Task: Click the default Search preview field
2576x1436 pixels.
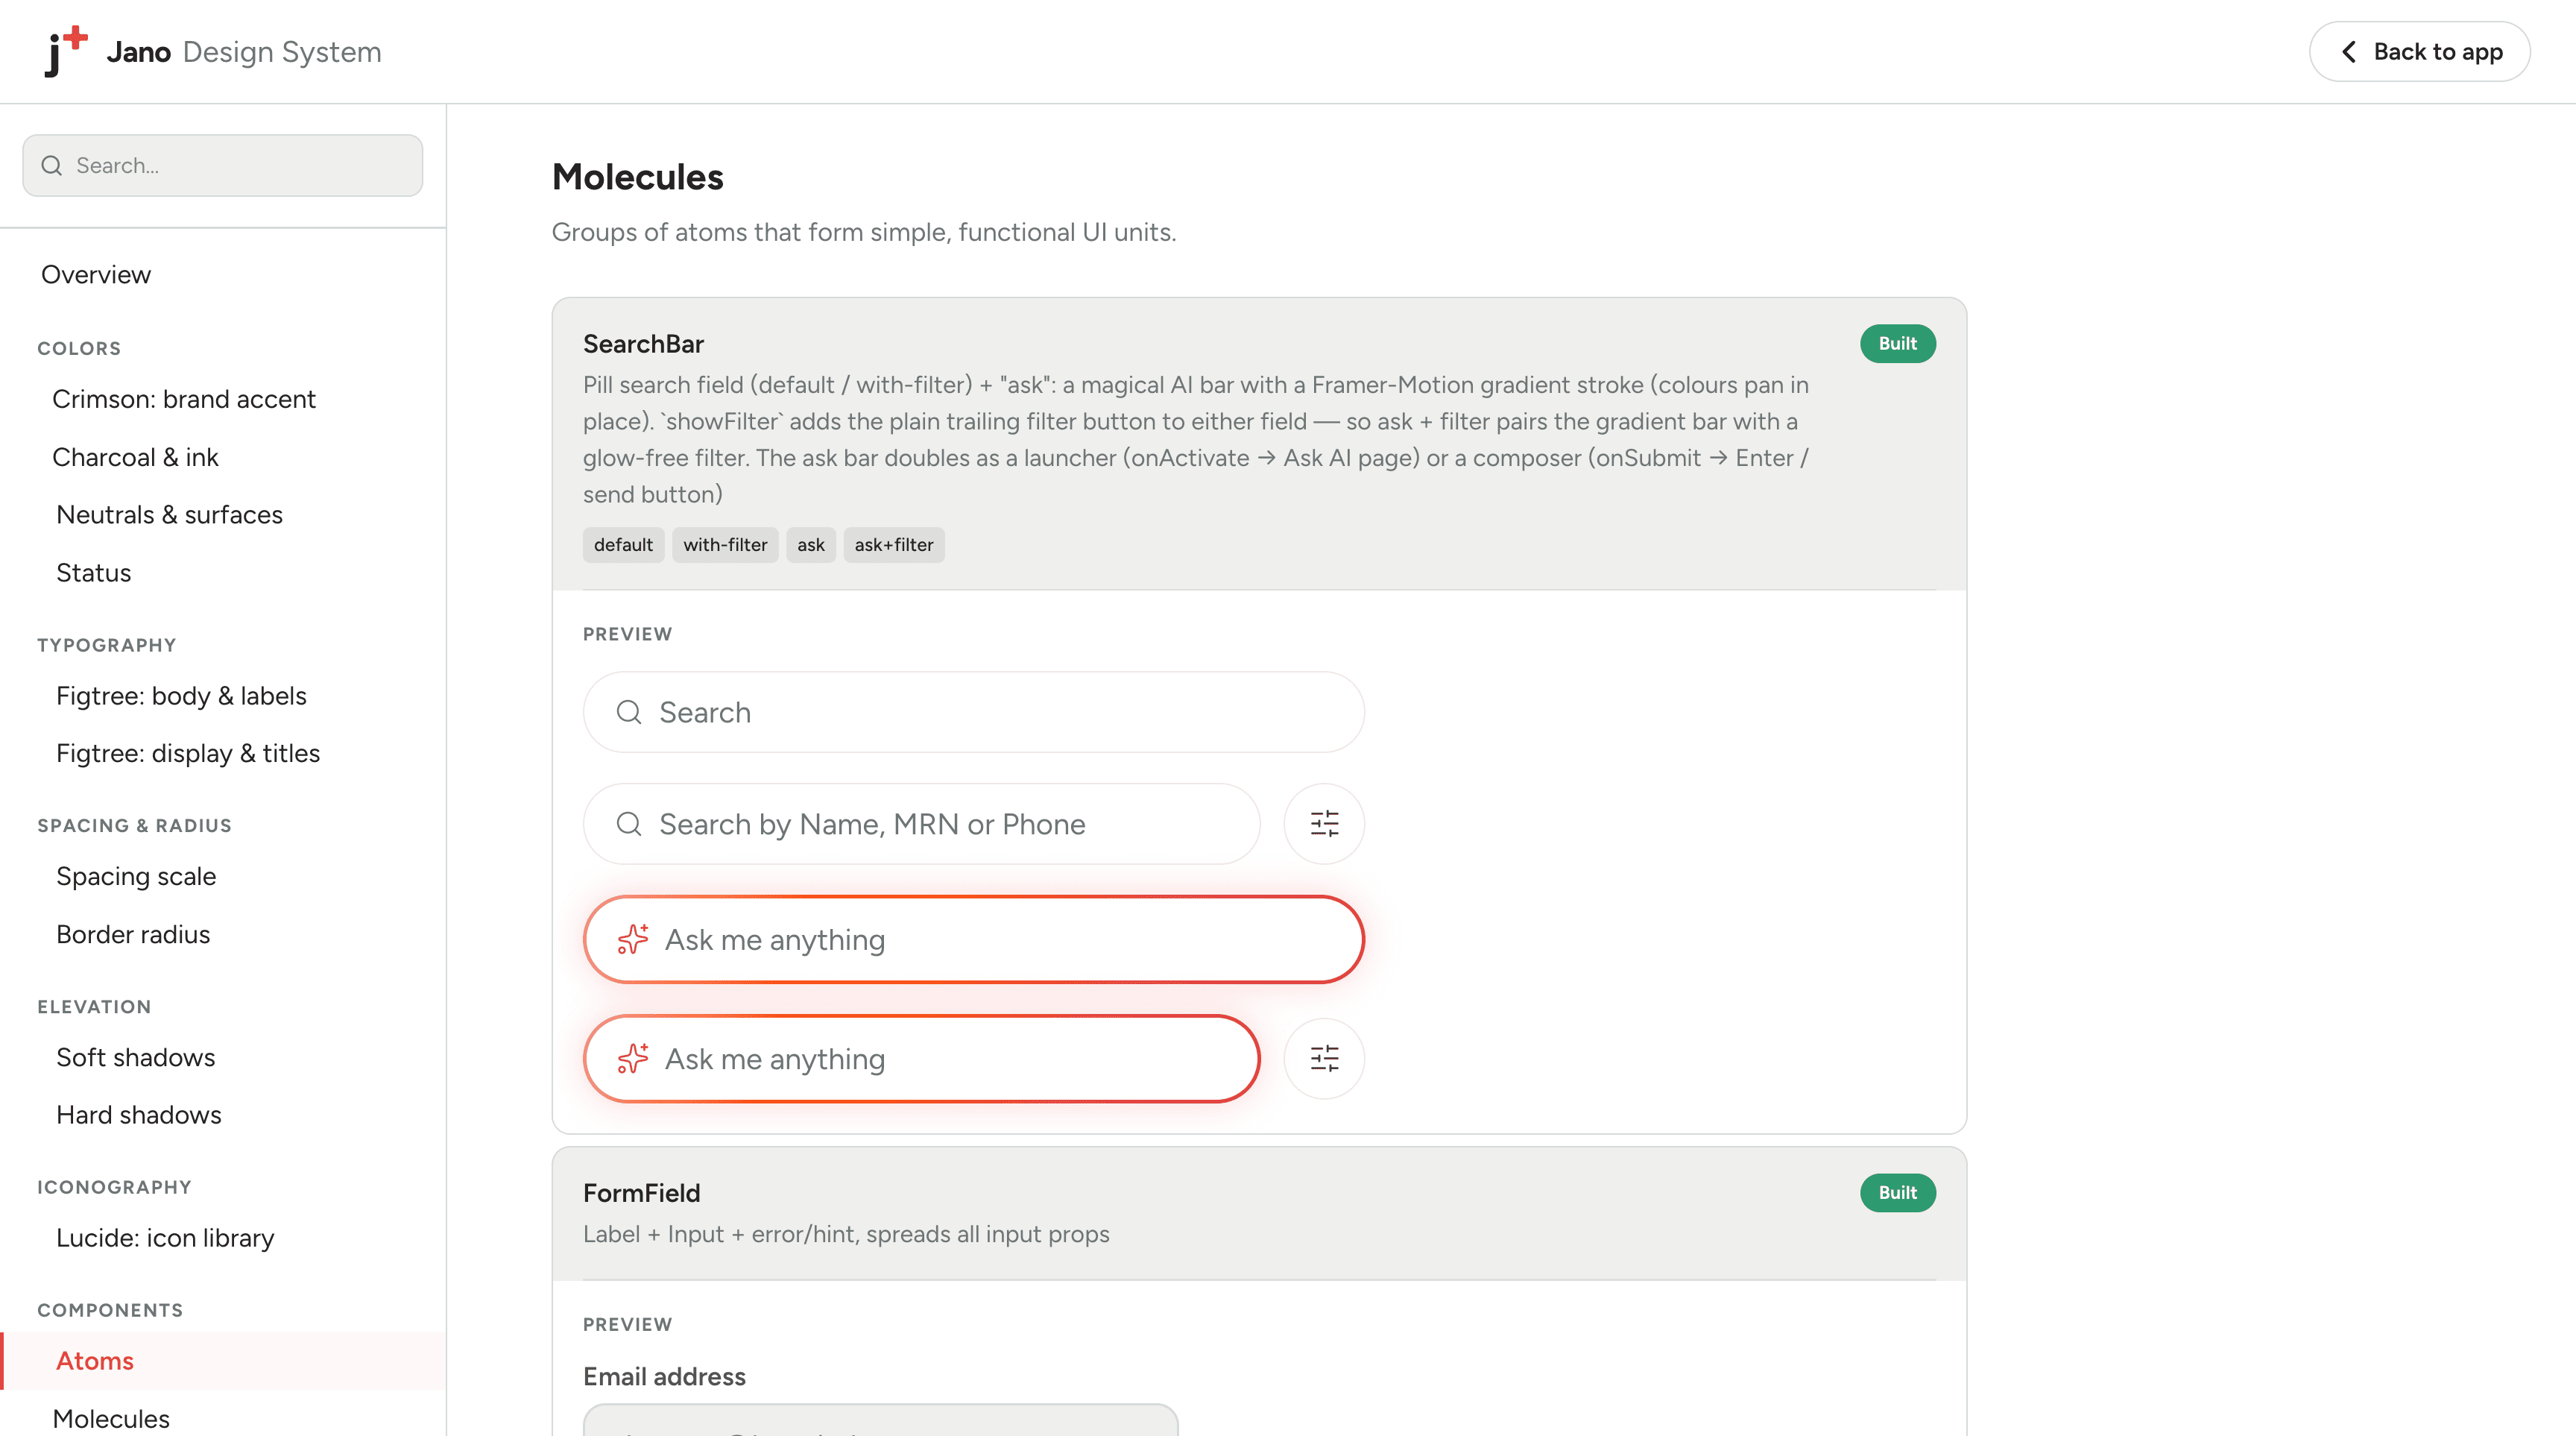Action: coord(974,712)
